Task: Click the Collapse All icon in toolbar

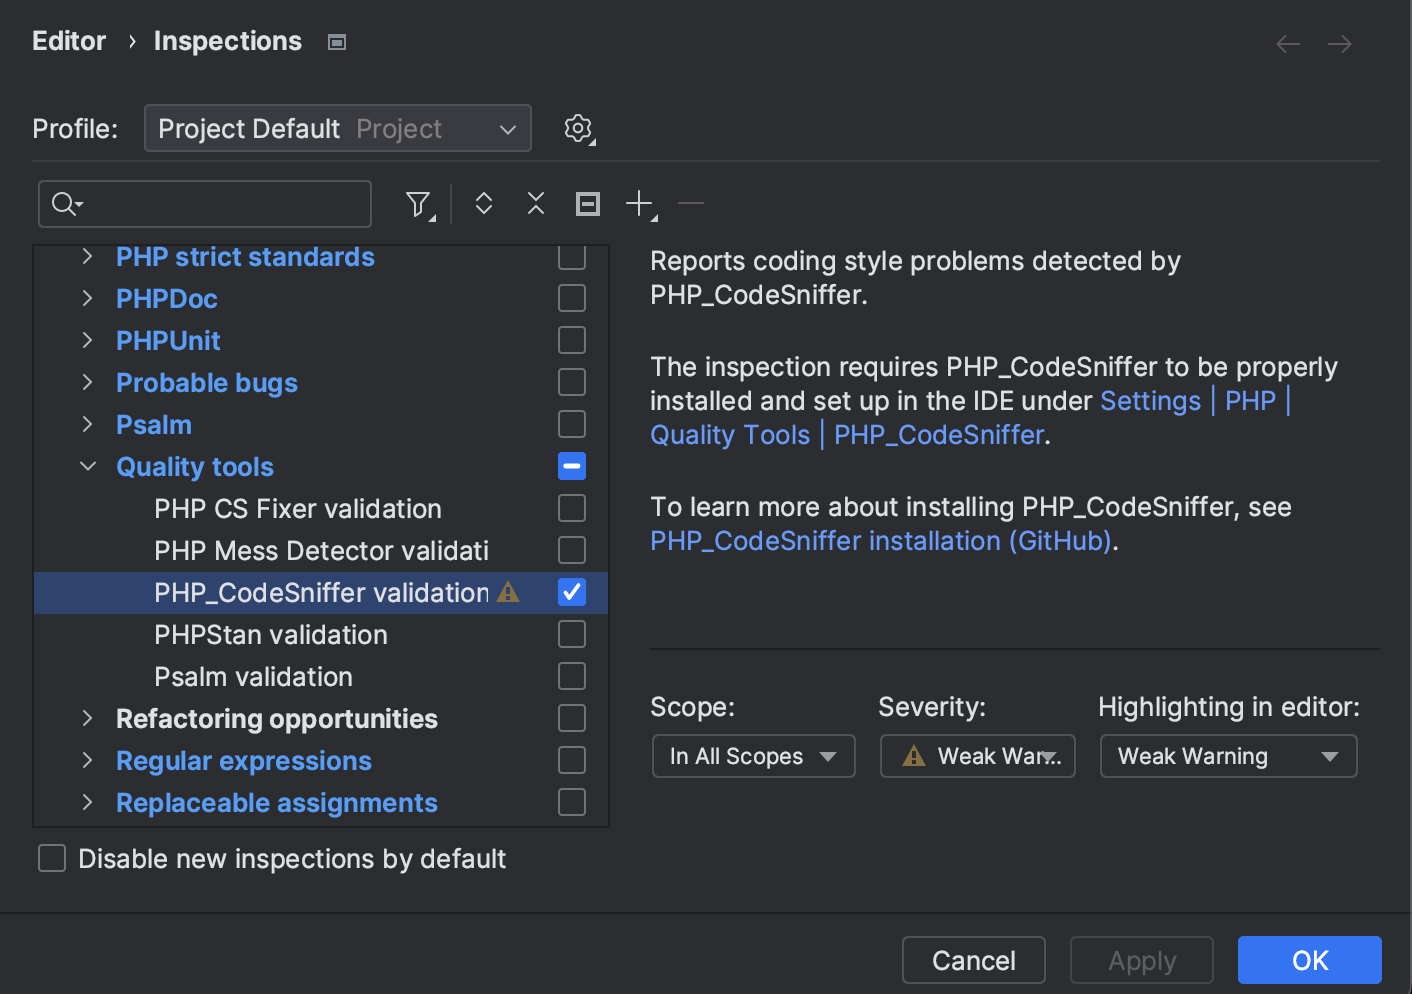Action: 536,204
